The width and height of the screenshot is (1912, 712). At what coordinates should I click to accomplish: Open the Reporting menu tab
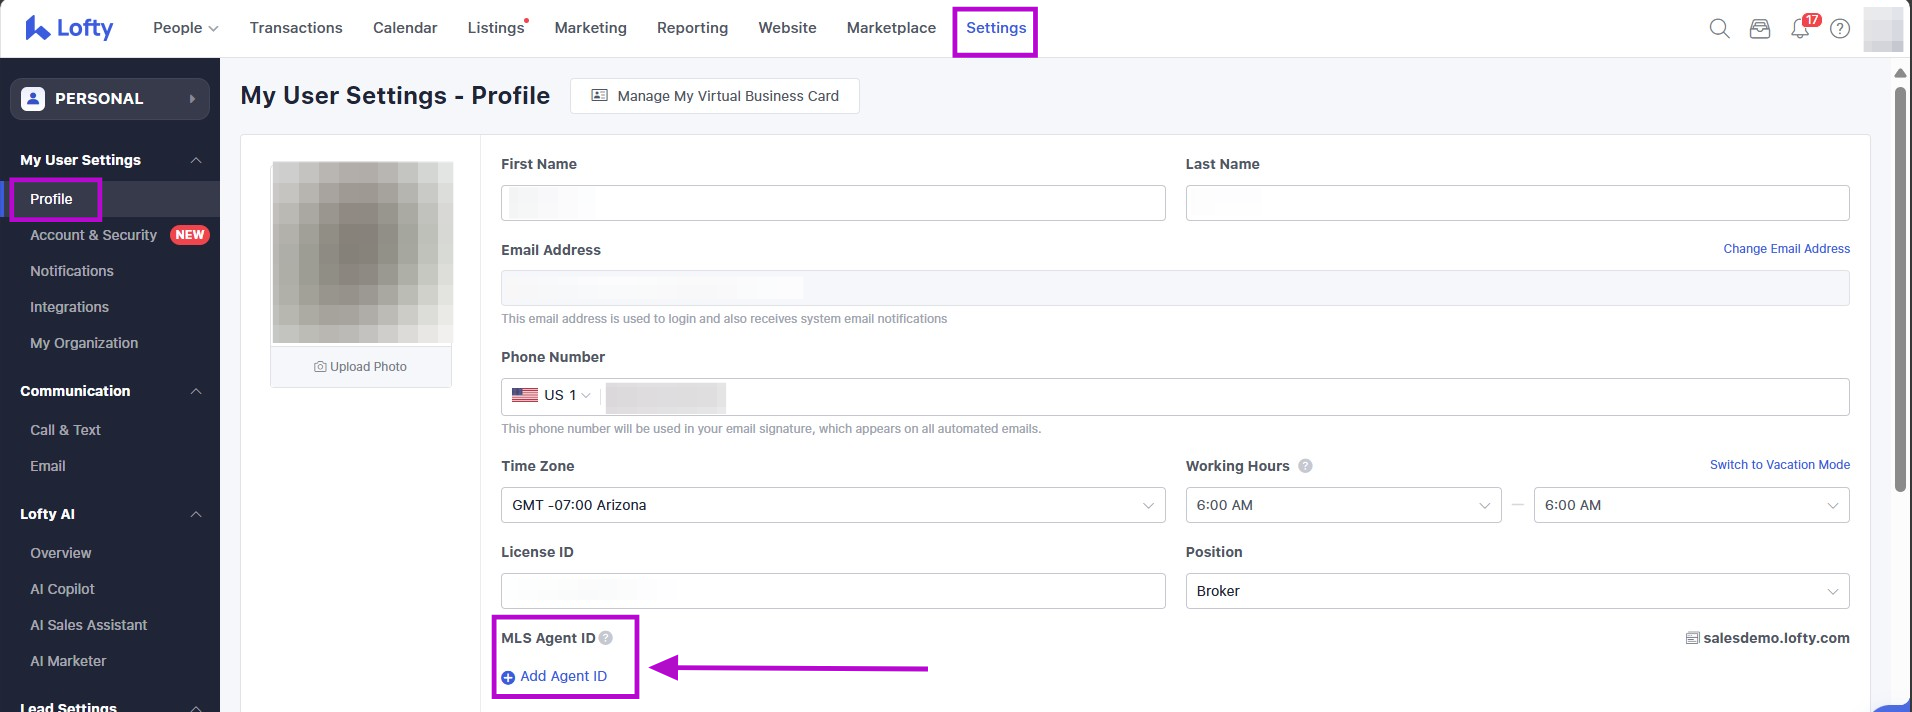click(x=692, y=28)
